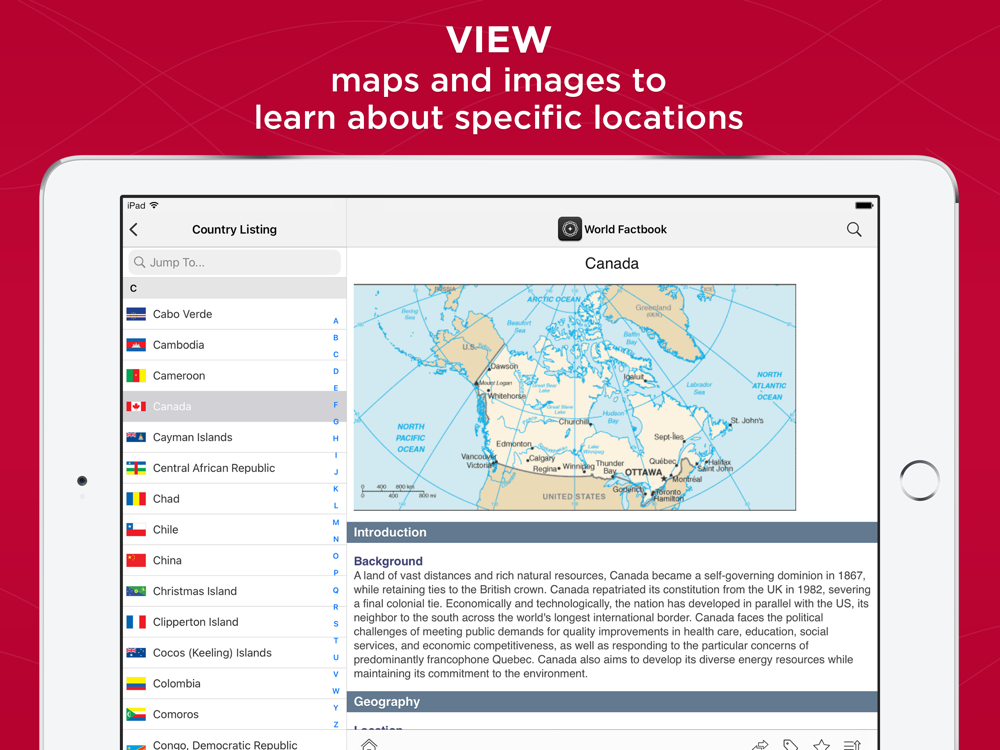Select Colombia from the list
Screen dimensions: 1000x750
[235, 684]
